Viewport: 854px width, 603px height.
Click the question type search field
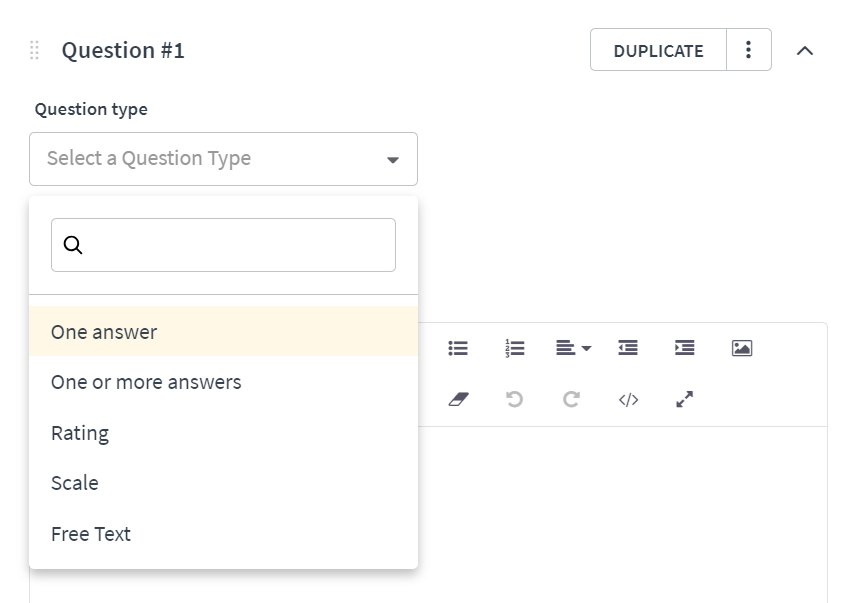[223, 245]
